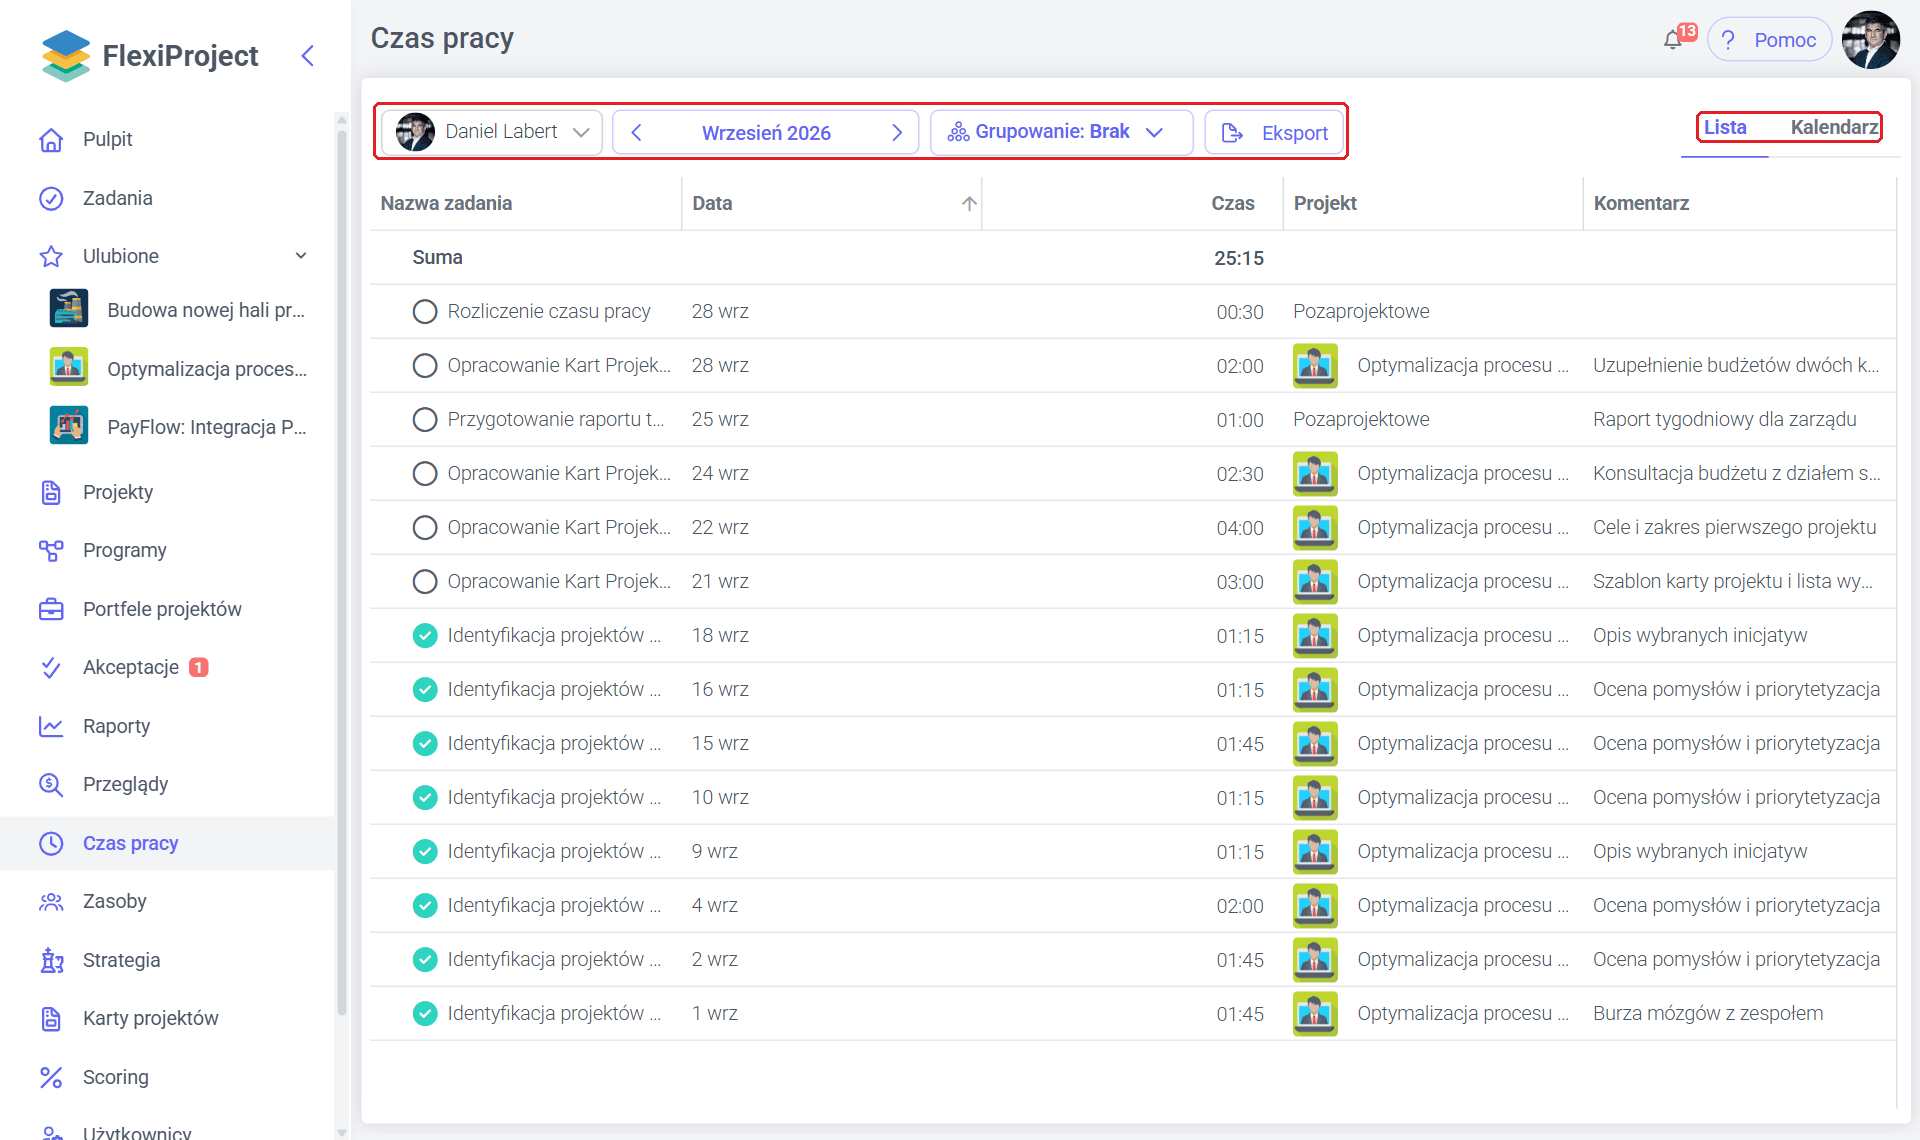This screenshot has height=1140, width=1920.
Task: Open the Daniel Labert user dropdown
Action: 492,132
